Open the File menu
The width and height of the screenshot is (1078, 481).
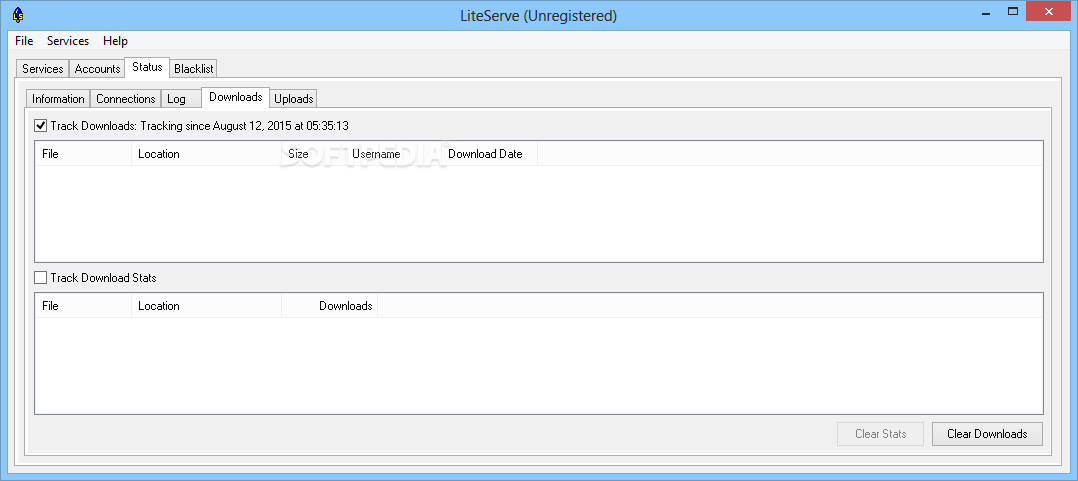coord(24,41)
